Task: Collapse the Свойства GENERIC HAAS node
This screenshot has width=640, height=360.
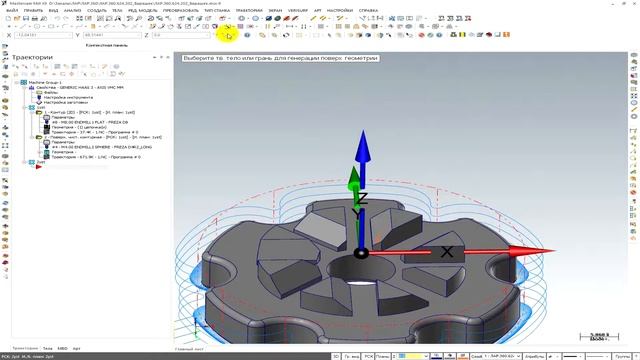Action: (x=24, y=87)
